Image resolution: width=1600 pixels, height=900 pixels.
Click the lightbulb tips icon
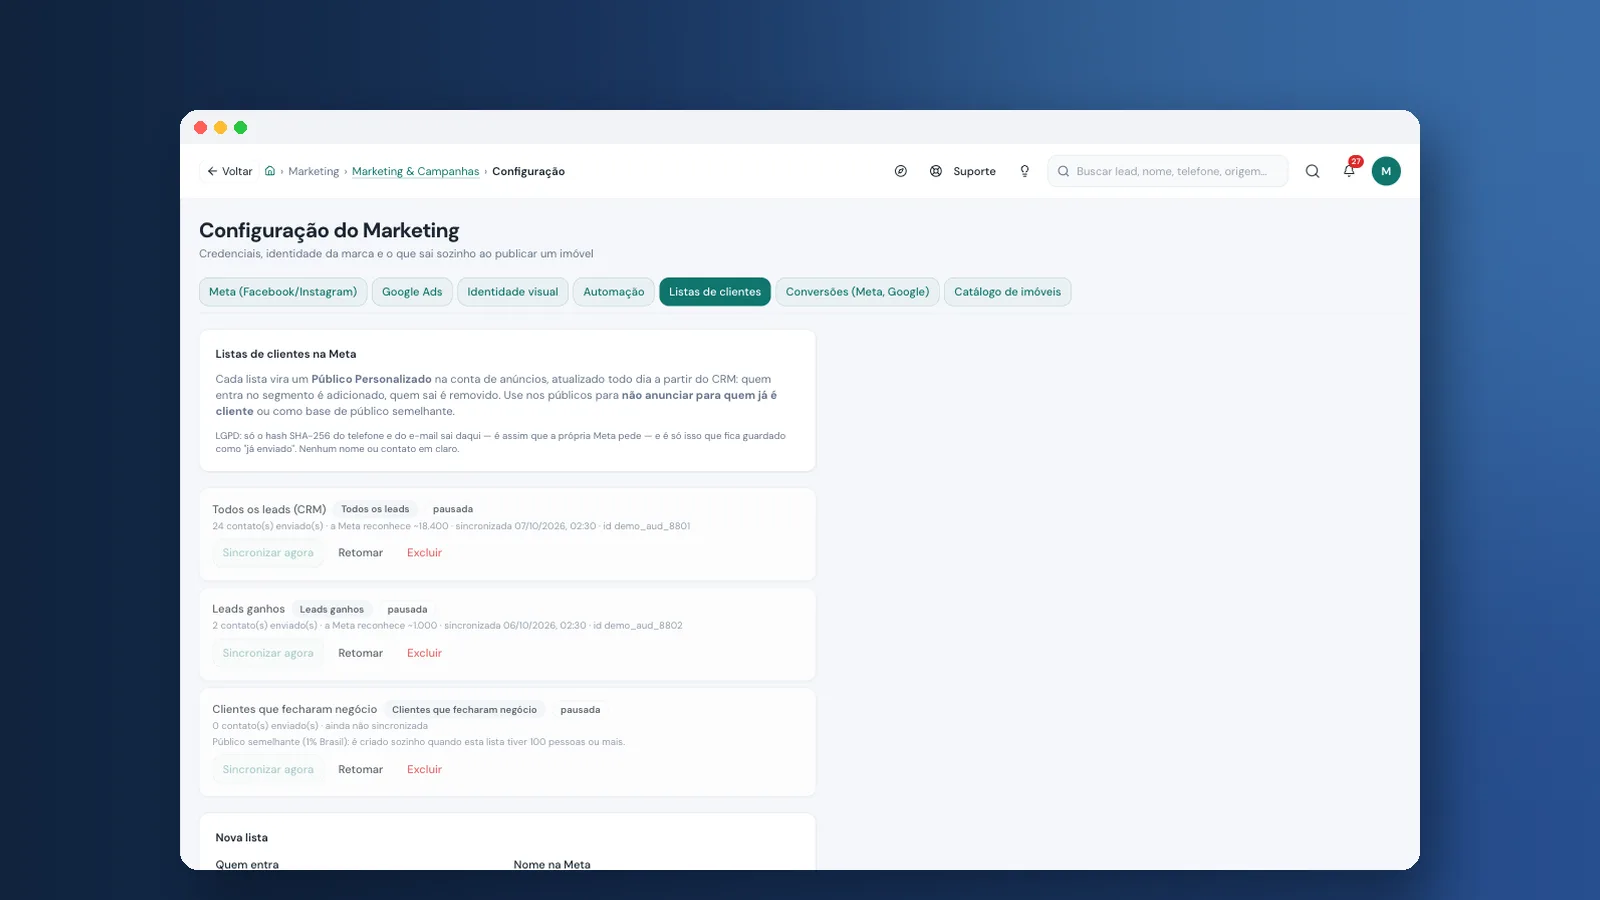pyautogui.click(x=1024, y=171)
